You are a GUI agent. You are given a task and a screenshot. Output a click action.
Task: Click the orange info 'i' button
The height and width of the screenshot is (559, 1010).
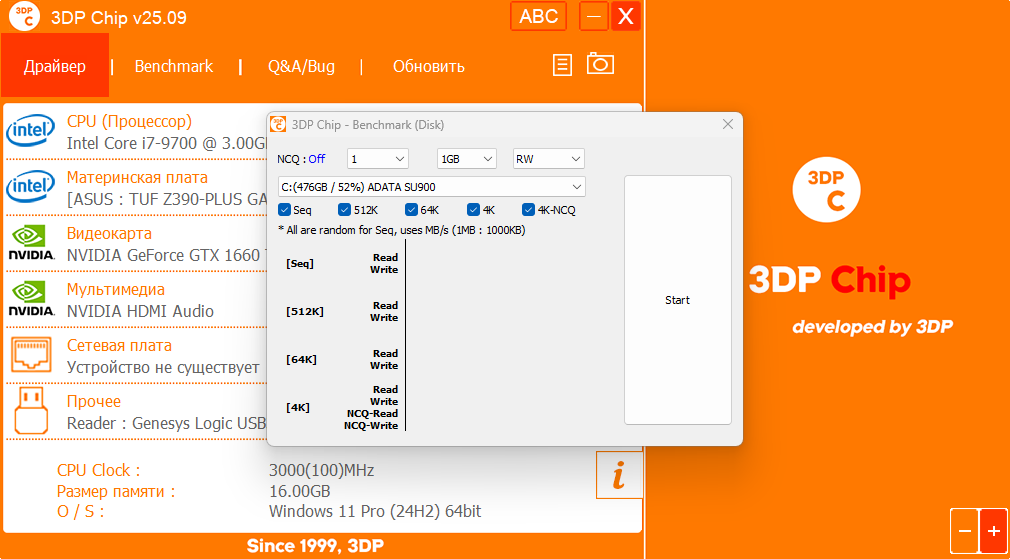(x=619, y=475)
